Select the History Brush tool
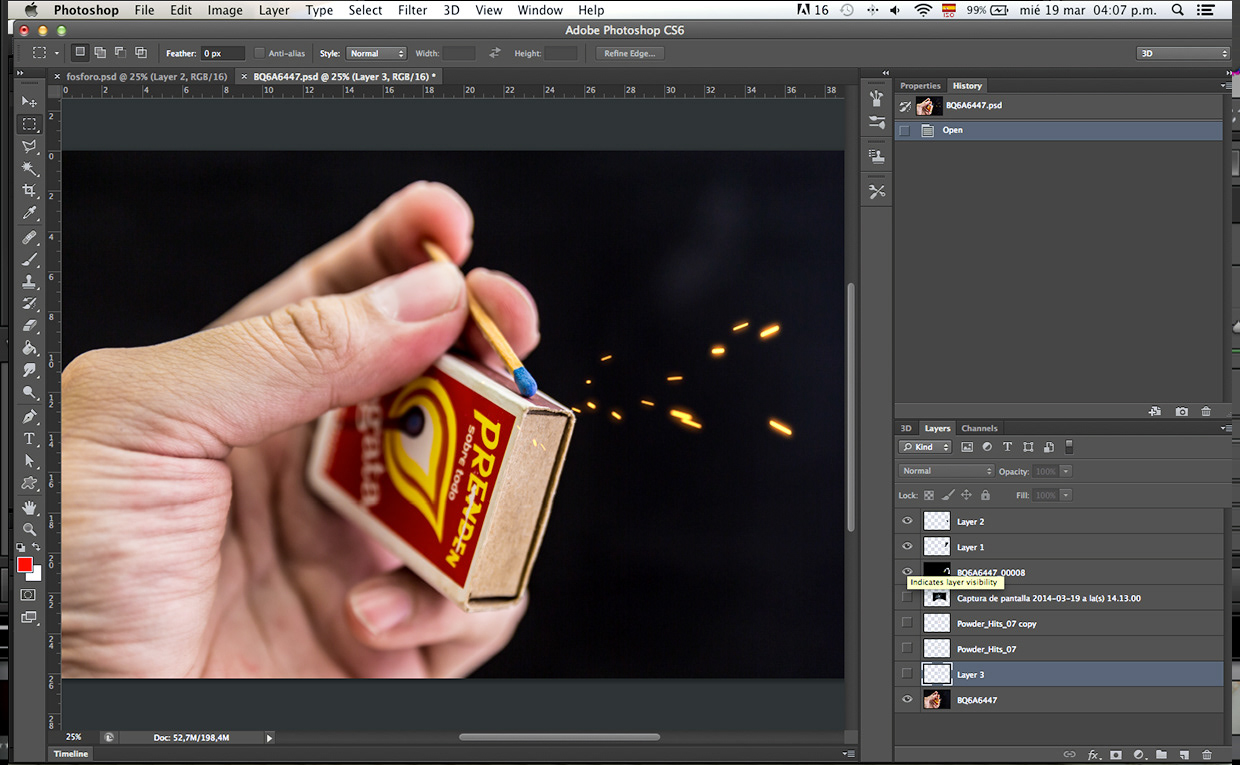This screenshot has width=1240, height=765. pos(29,304)
